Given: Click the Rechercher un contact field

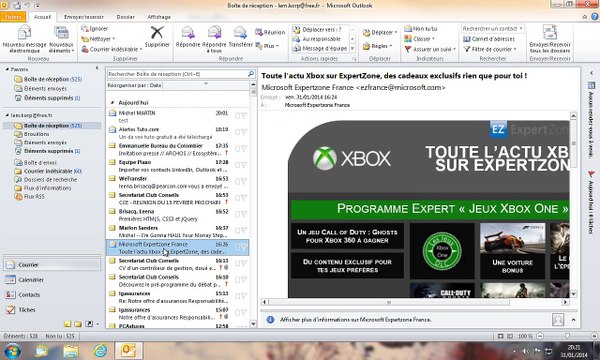Looking at the screenshot, I should point(492,29).
